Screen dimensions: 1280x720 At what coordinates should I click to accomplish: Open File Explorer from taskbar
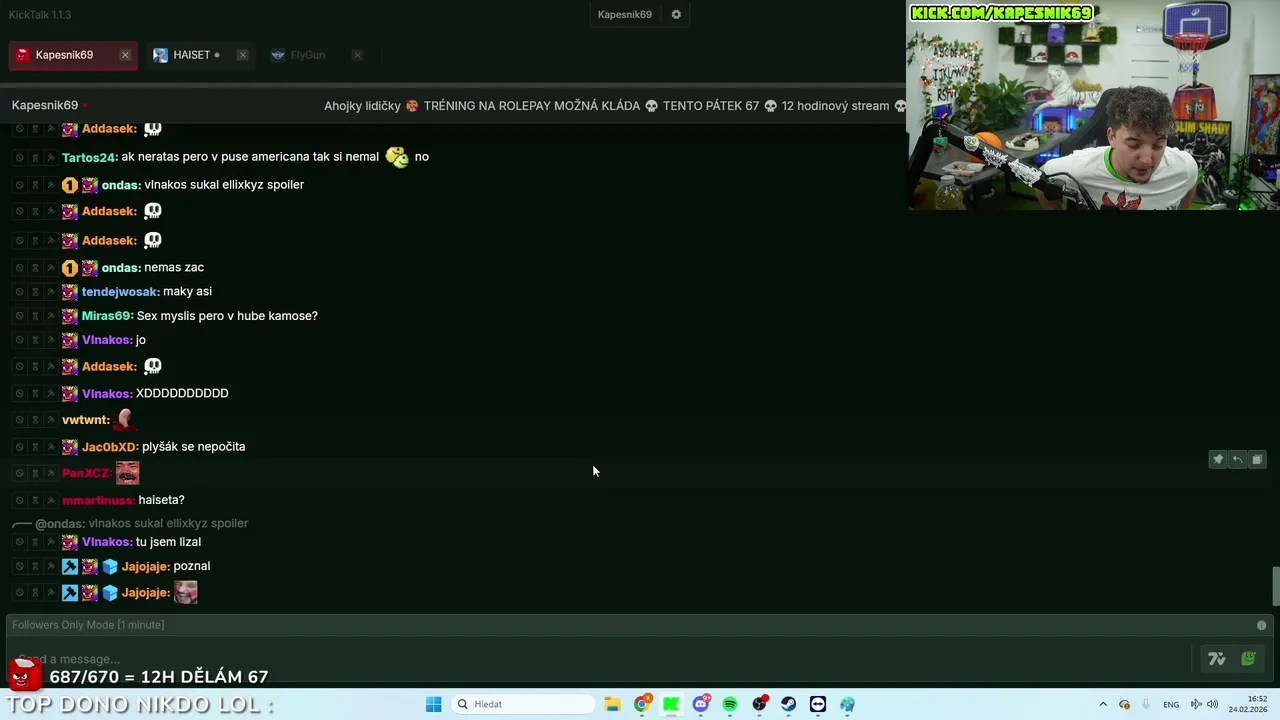pyautogui.click(x=612, y=704)
